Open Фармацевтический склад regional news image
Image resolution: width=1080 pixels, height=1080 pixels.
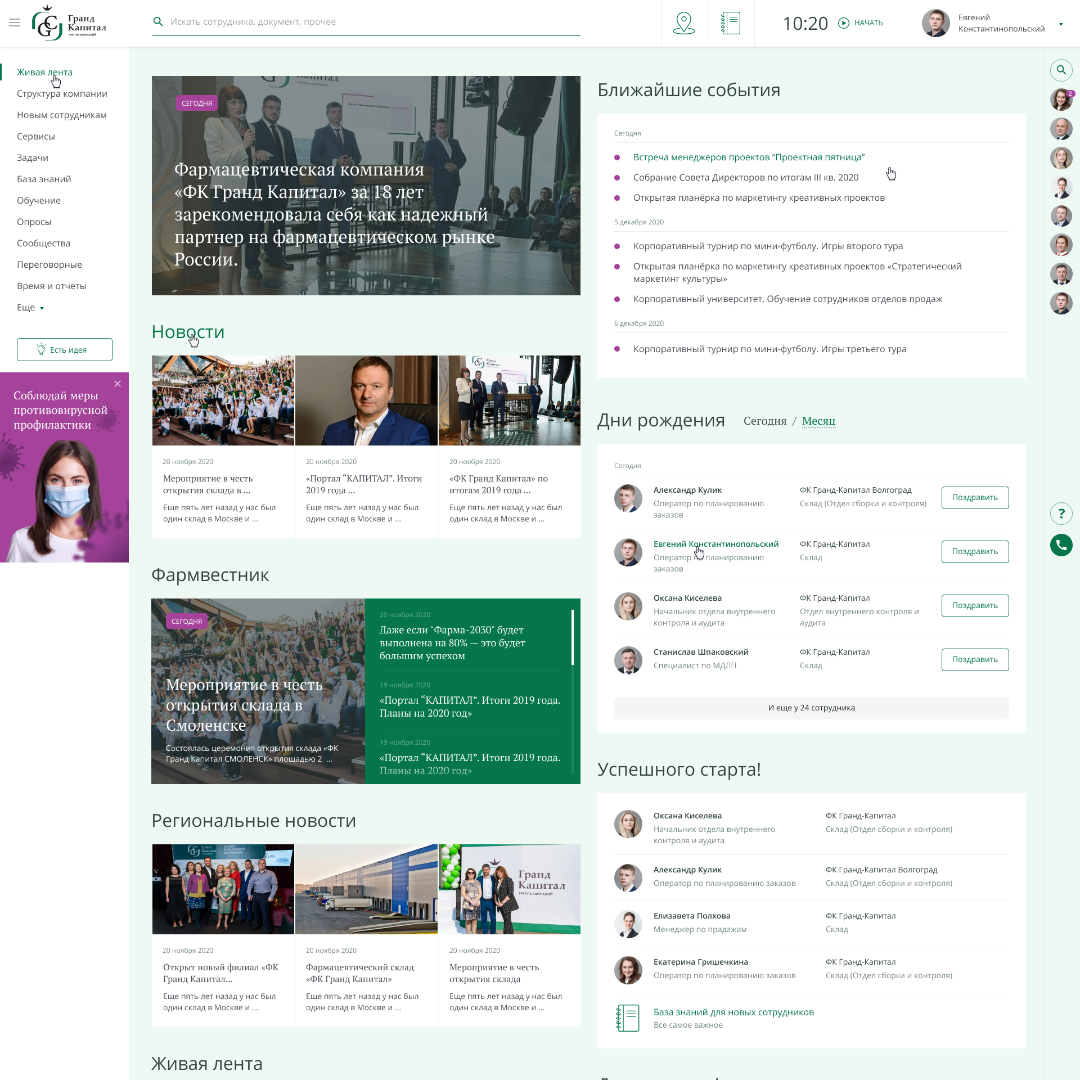click(366, 889)
